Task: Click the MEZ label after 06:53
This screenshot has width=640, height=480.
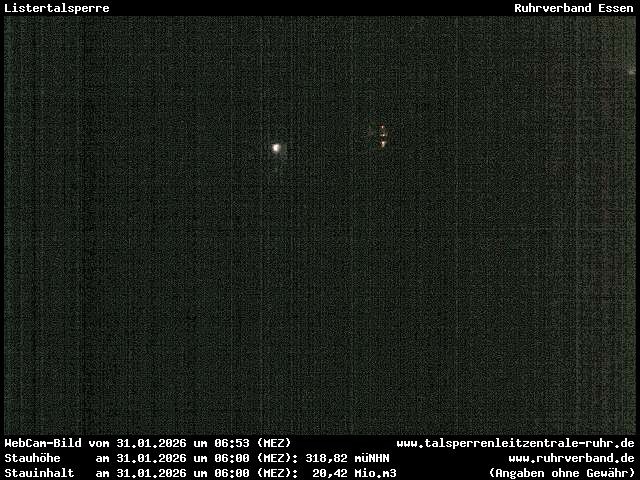Action: [x=274, y=443]
